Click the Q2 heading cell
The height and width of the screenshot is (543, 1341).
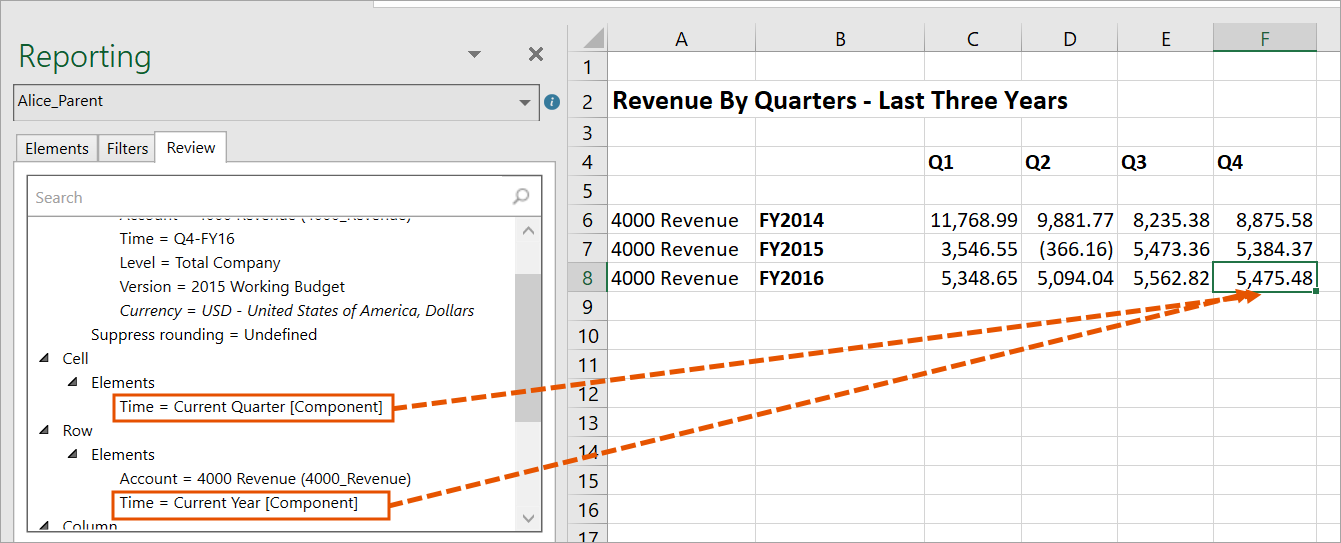tap(1069, 162)
